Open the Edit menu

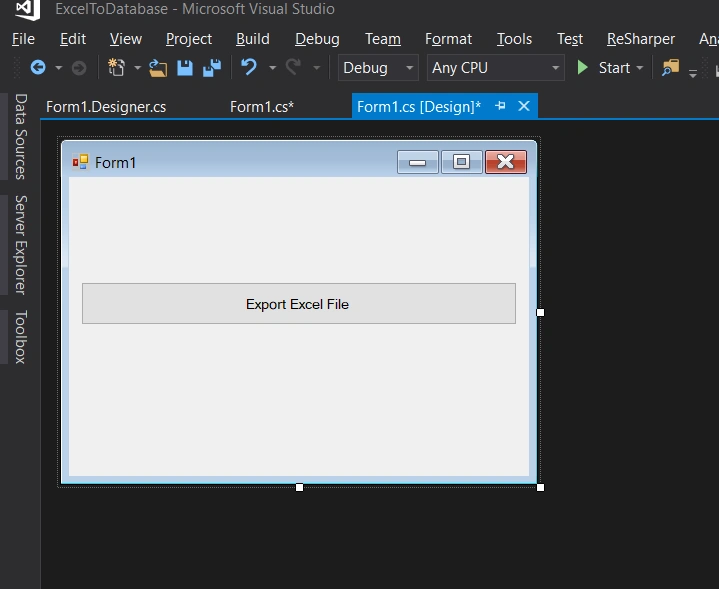point(73,39)
